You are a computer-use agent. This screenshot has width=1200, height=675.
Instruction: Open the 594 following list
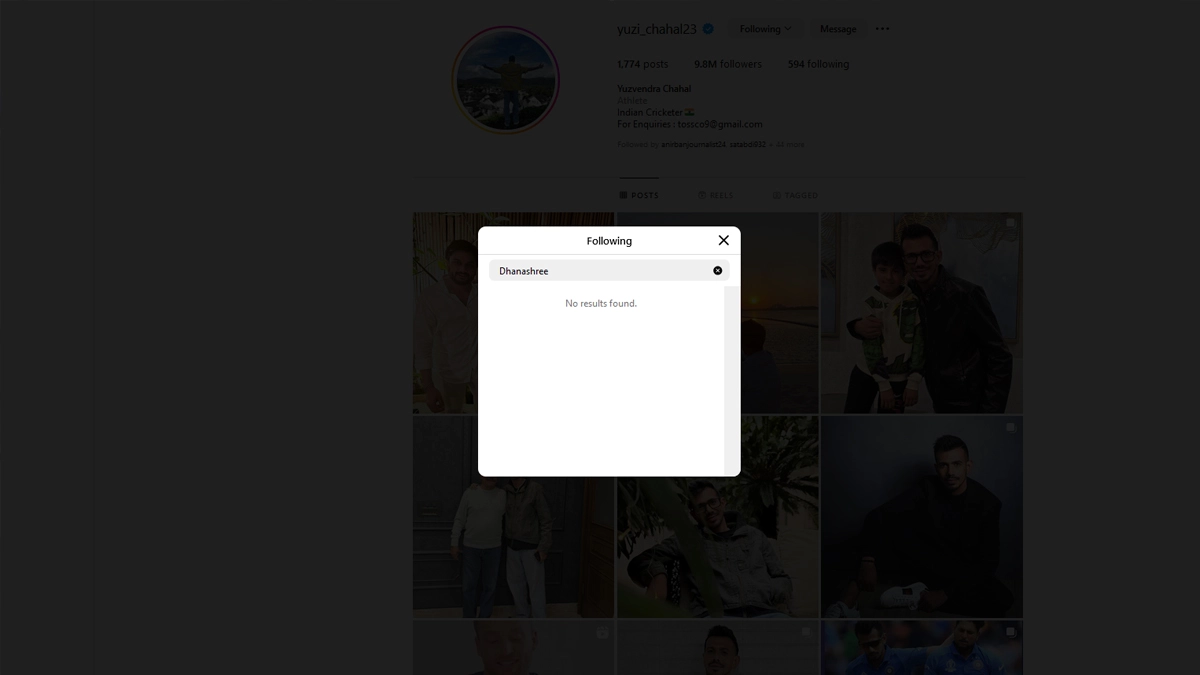coord(818,64)
